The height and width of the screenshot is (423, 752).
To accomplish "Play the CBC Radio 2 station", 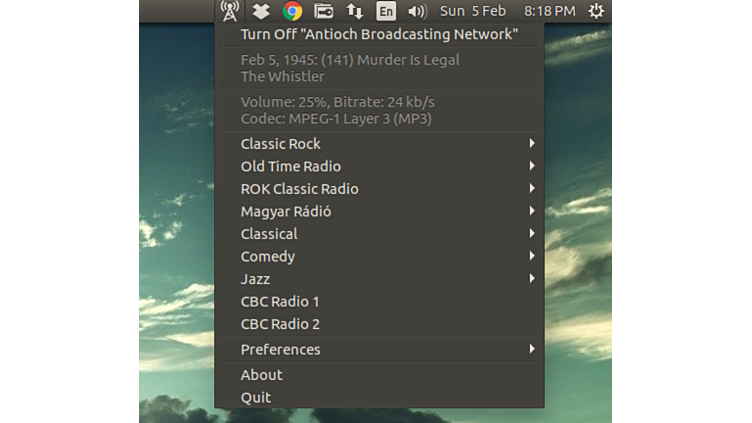I will coord(280,324).
